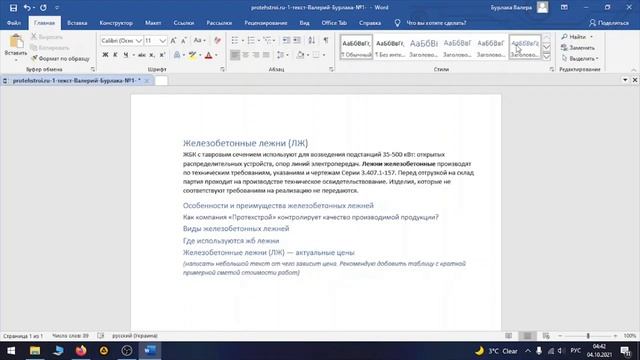Click the numbered list icon

tap(251, 40)
